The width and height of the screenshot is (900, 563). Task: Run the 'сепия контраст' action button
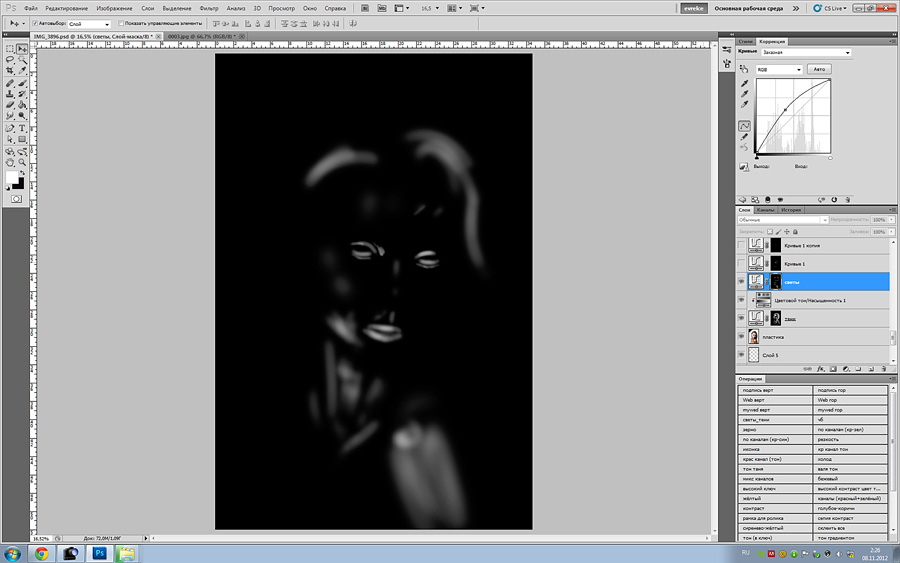pos(850,518)
